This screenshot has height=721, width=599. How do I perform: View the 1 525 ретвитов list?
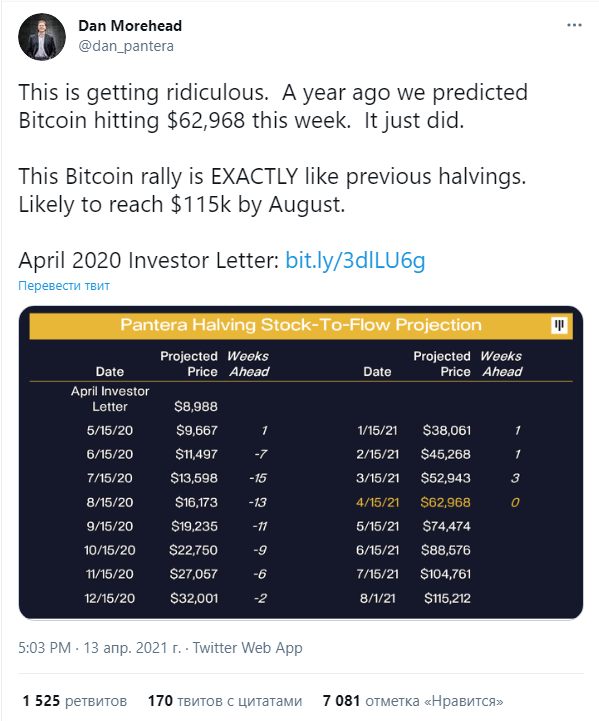tap(74, 701)
